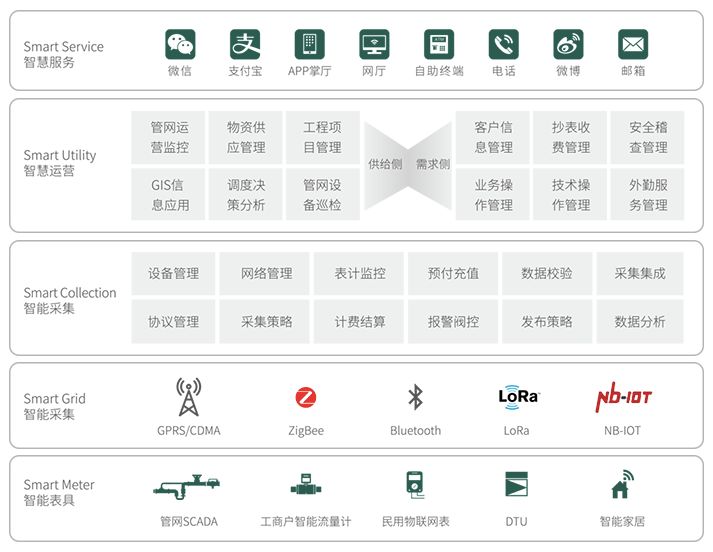The image size is (713, 552).
Task: Click the WeChat 微信 icon
Action: pos(180,45)
